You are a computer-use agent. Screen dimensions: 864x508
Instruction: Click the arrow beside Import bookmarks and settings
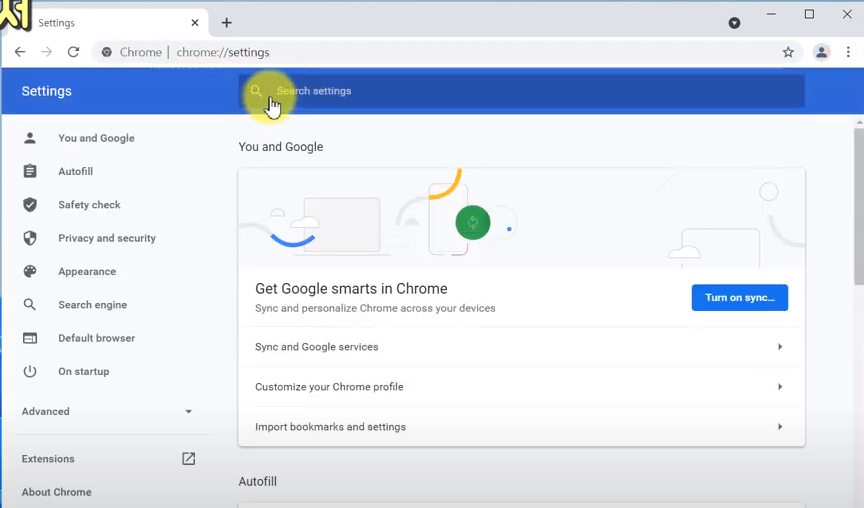coord(780,426)
